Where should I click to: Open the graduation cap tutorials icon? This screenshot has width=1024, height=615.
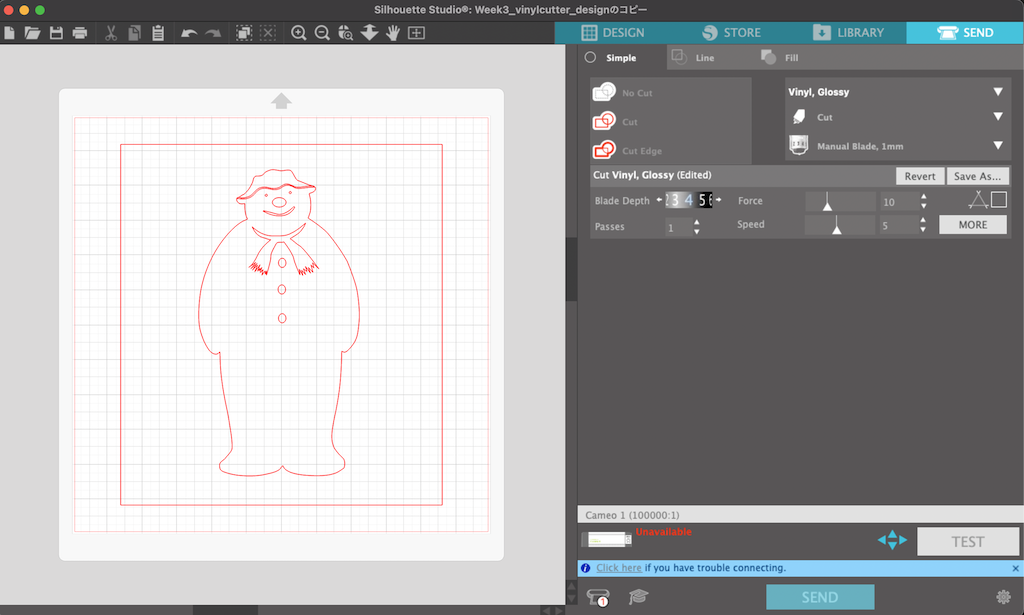coord(638,597)
